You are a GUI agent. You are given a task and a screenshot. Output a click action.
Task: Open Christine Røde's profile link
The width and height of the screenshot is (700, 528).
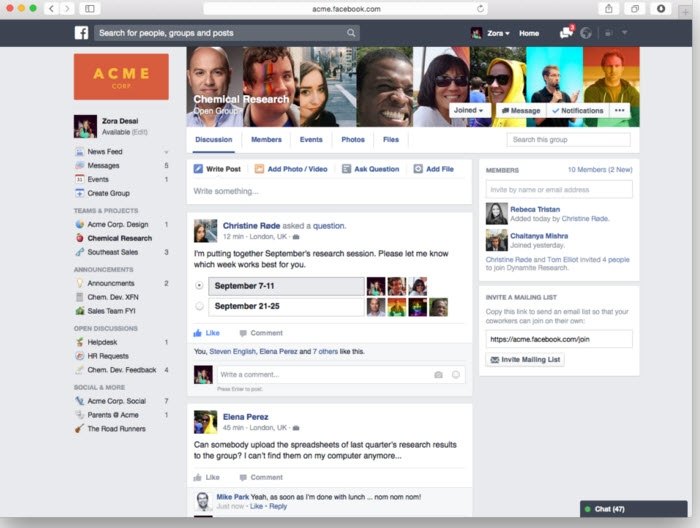click(x=251, y=226)
